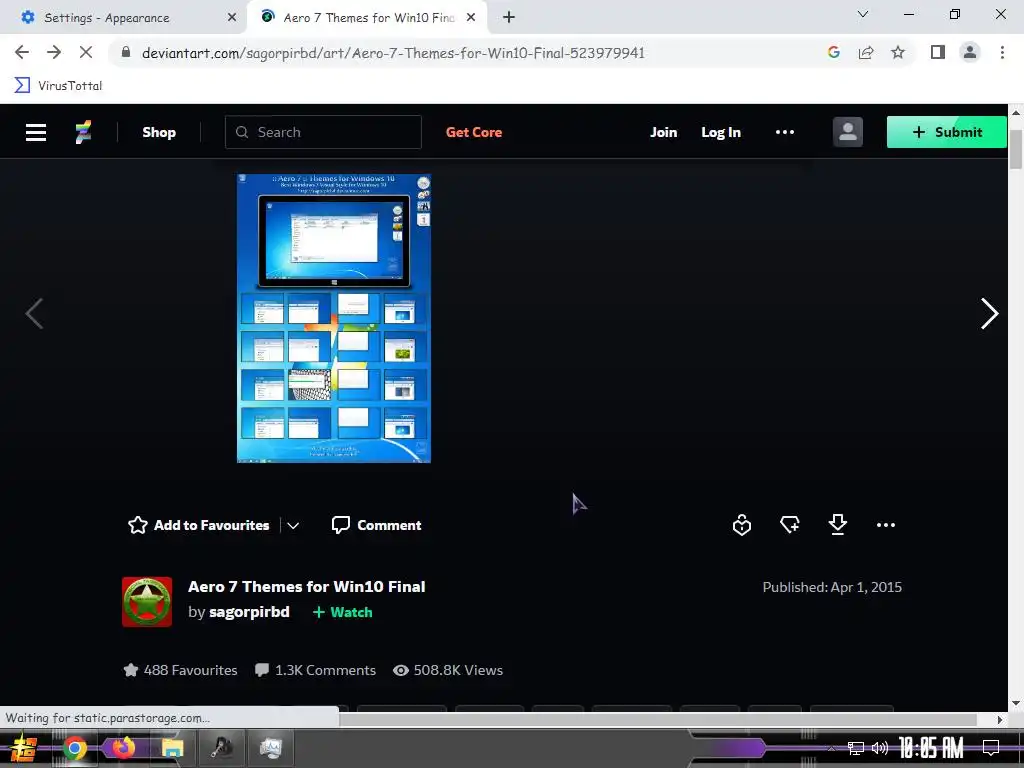The height and width of the screenshot is (768, 1024).
Task: Click the DeviantArt user avatar icon
Action: (x=848, y=132)
